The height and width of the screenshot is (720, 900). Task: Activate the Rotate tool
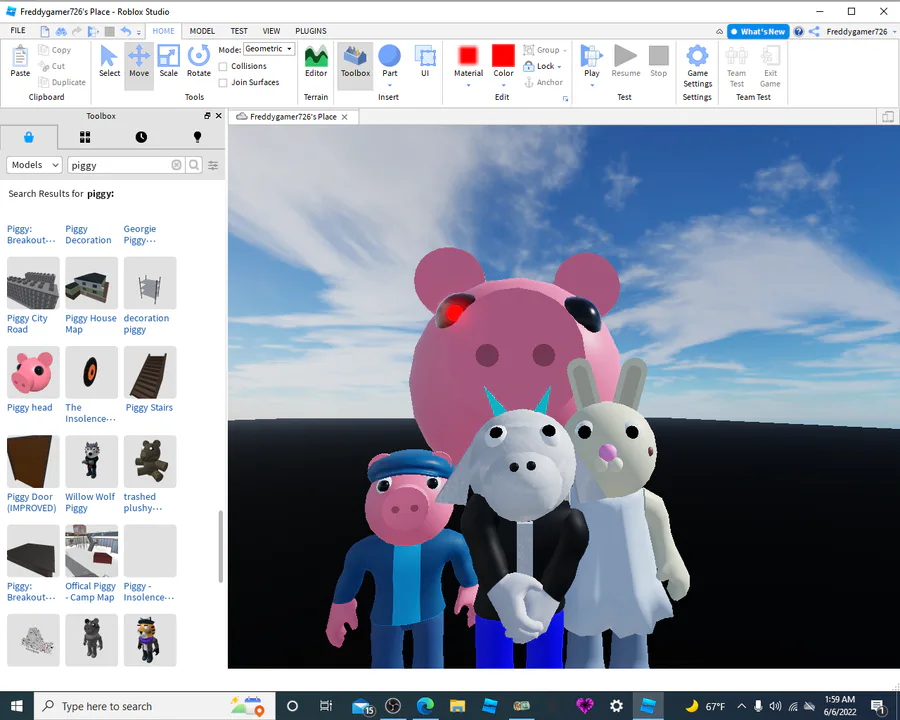pyautogui.click(x=199, y=61)
